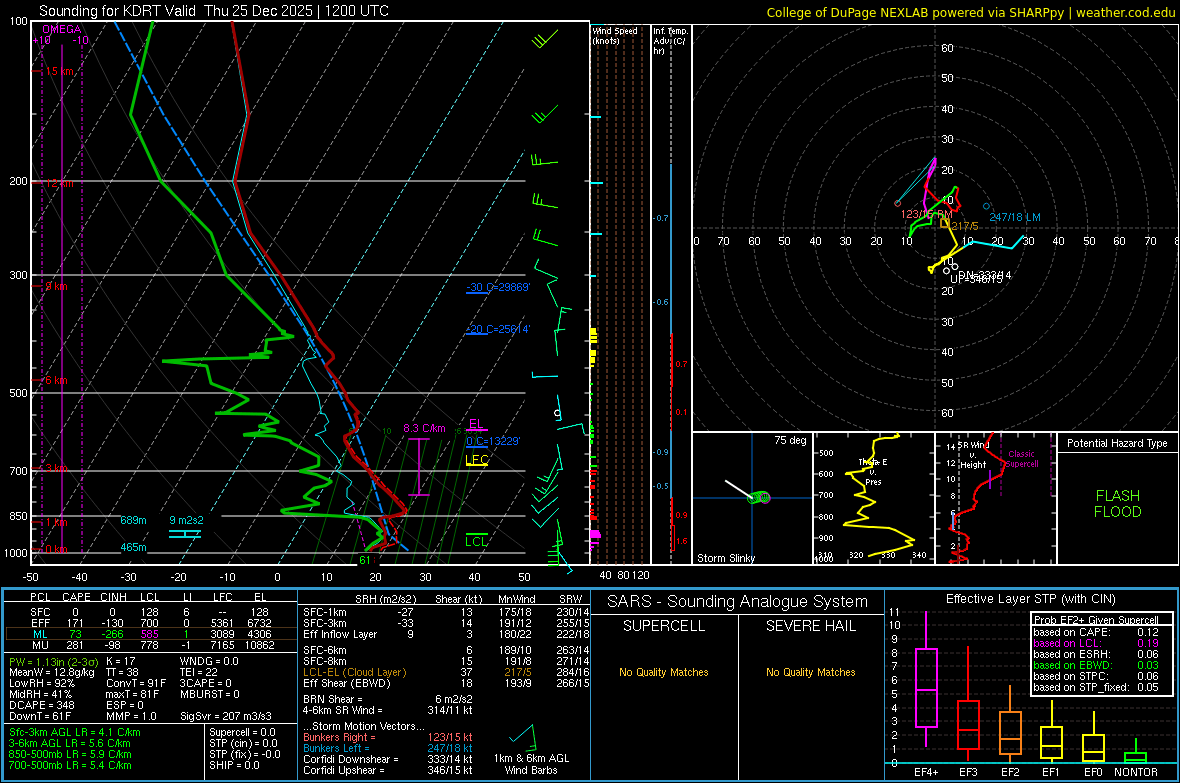
Task: Click the MeanW = 12.8g/kg value
Action: tap(51, 672)
